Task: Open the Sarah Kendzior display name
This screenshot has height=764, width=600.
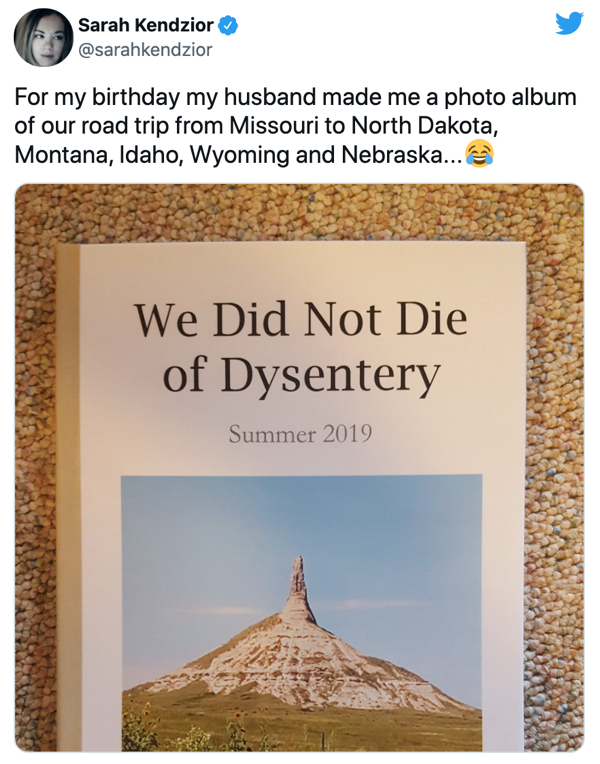Action: coord(147,25)
